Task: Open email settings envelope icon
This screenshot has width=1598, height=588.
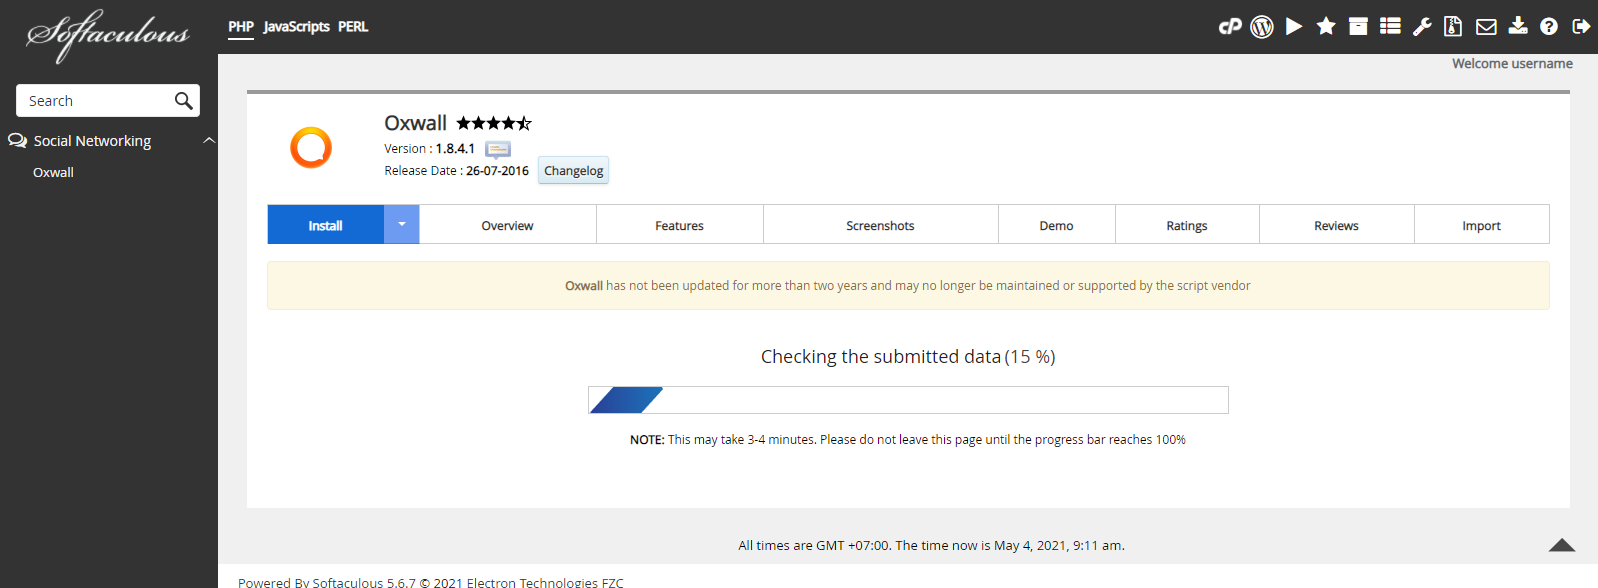Action: (x=1486, y=27)
